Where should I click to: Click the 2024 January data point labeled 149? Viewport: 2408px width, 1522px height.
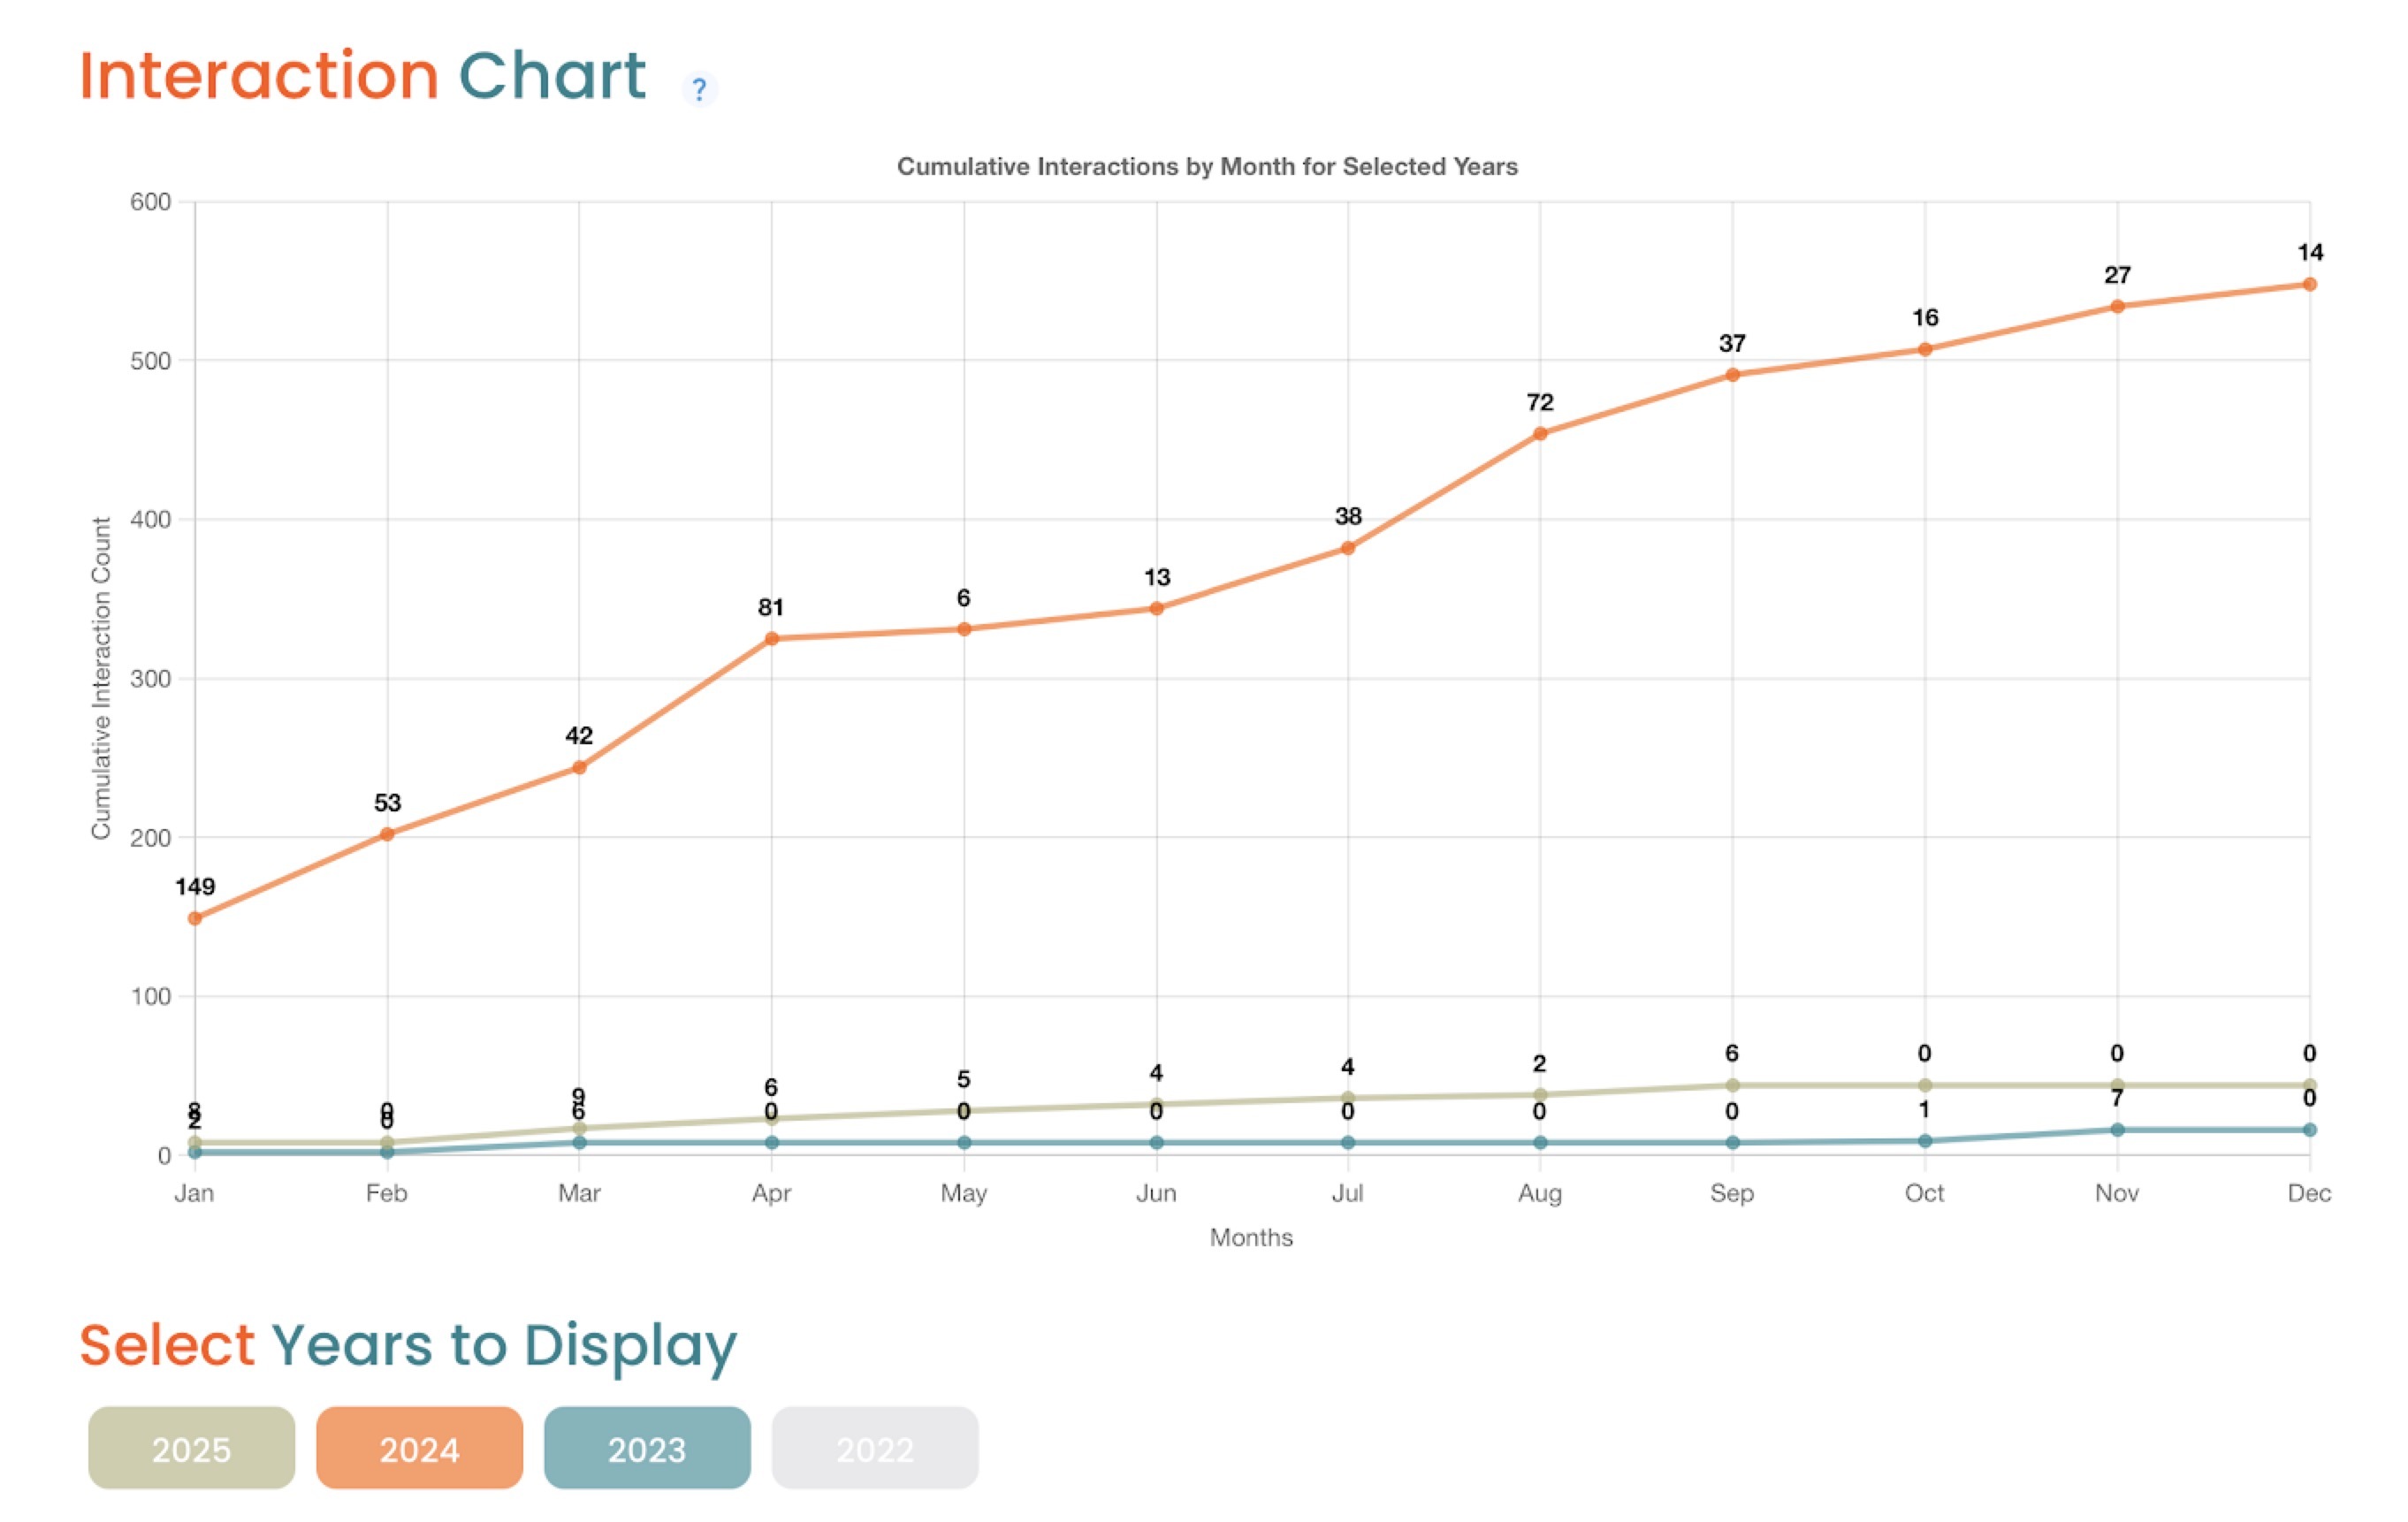tap(195, 918)
